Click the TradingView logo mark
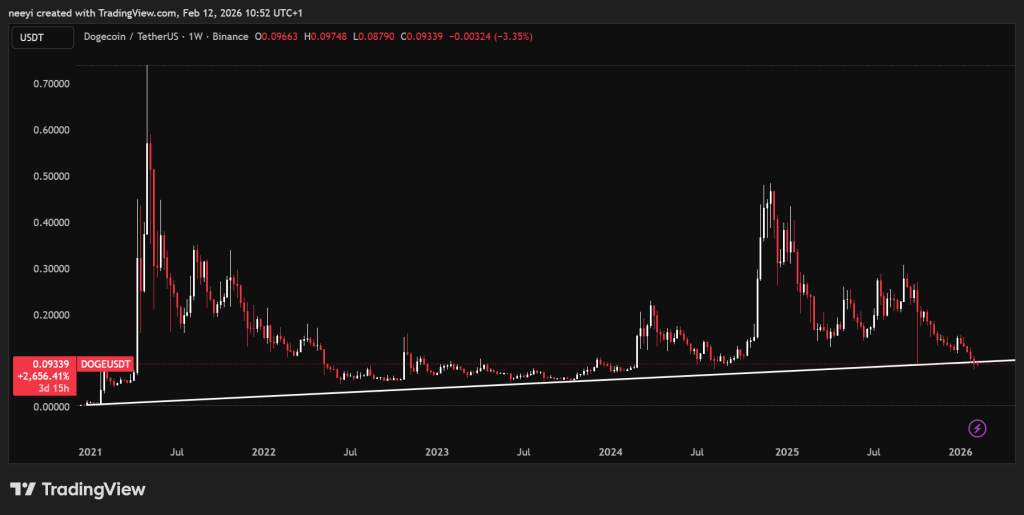The width and height of the screenshot is (1024, 515). click(x=24, y=490)
